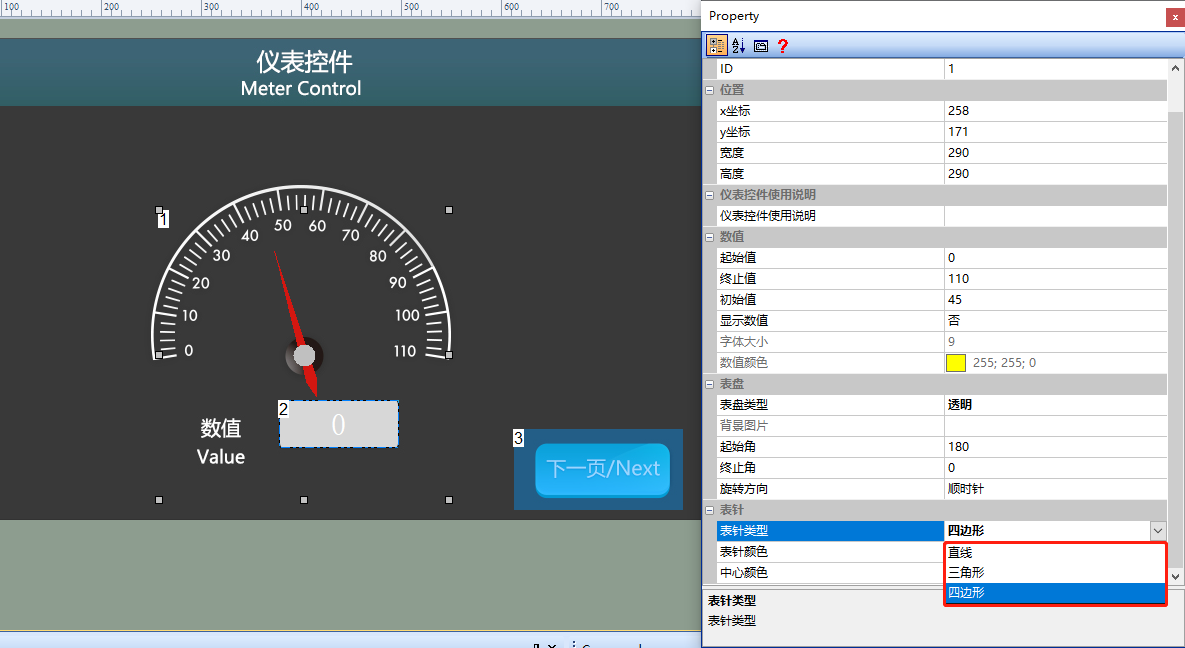Viewport: 1185px width, 648px height.
Task: Select the yellow 数值颜色 swatch
Action: tap(955, 363)
